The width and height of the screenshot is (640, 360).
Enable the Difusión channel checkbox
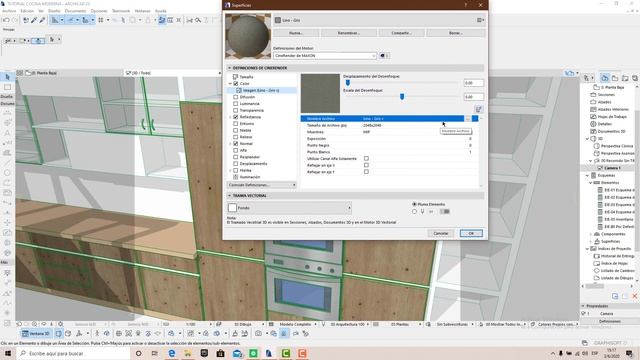[236, 97]
